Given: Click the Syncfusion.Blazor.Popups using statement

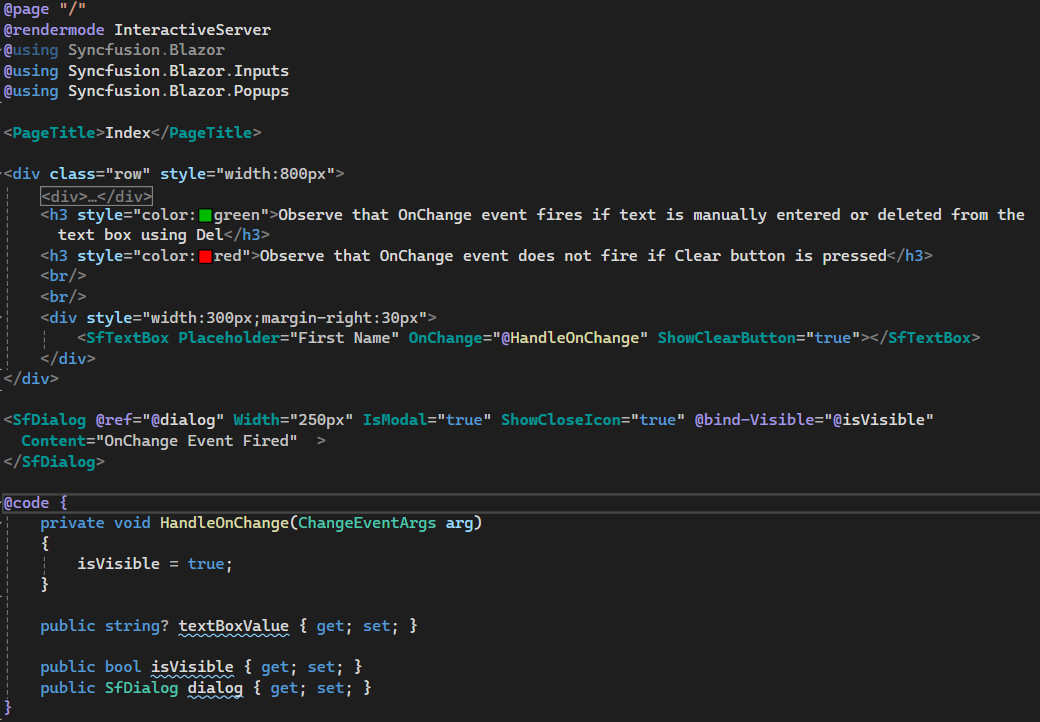Looking at the screenshot, I should [x=178, y=91].
